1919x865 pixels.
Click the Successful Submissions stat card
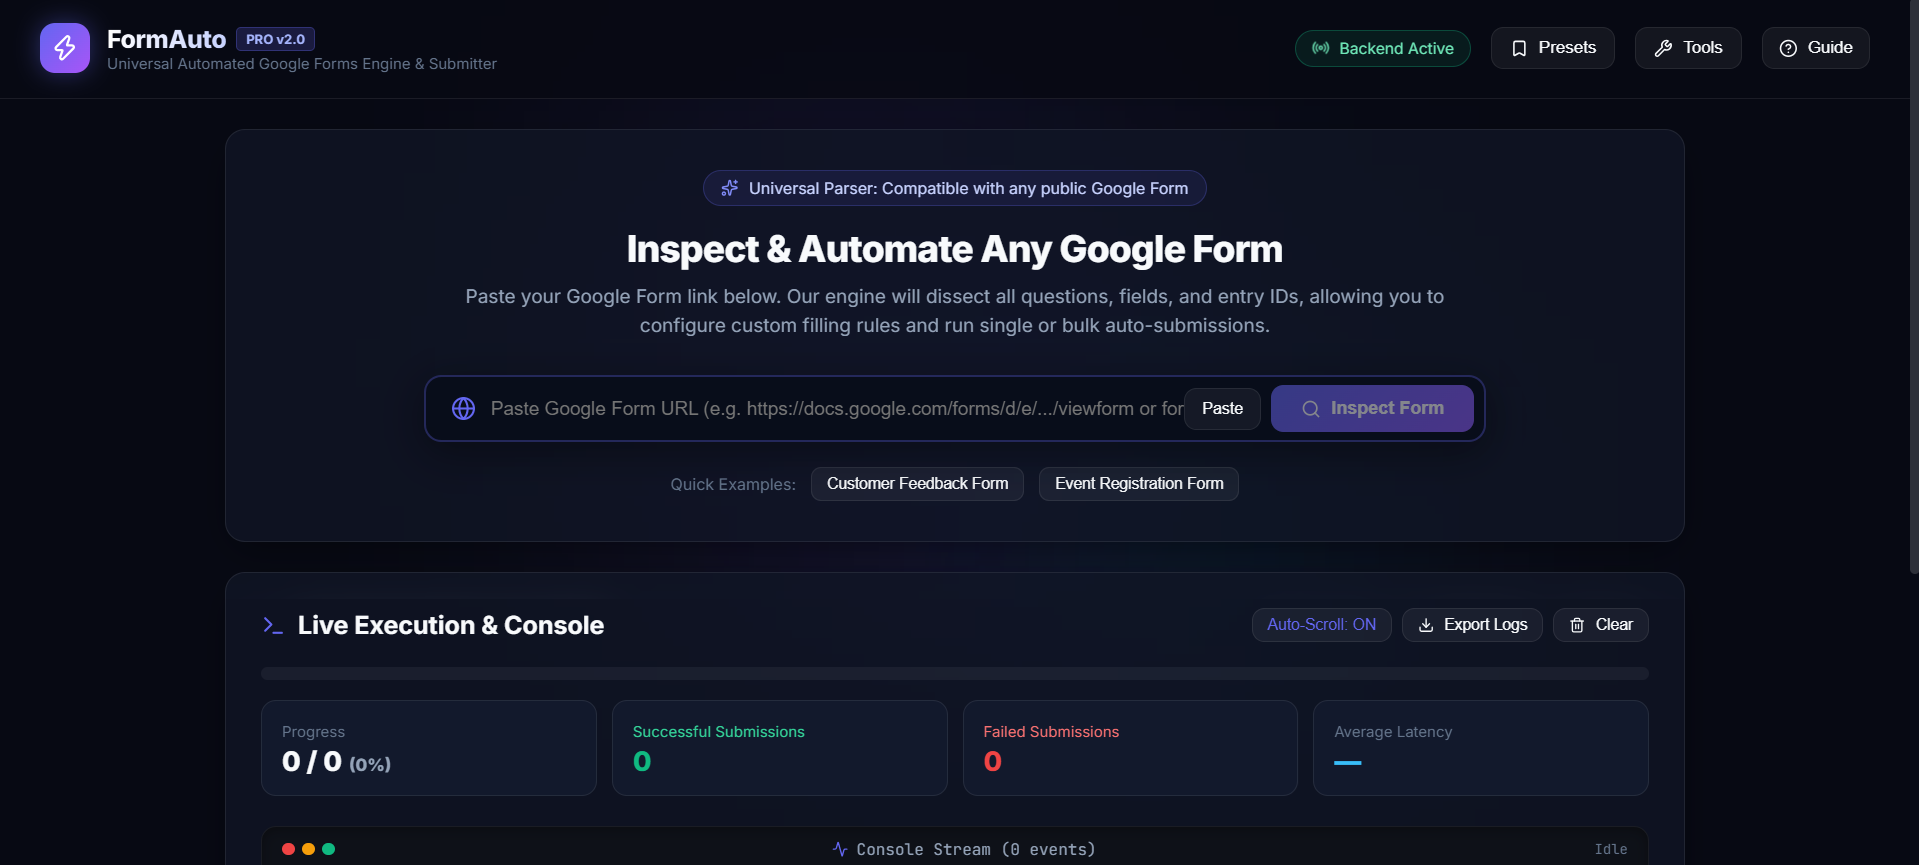(779, 748)
